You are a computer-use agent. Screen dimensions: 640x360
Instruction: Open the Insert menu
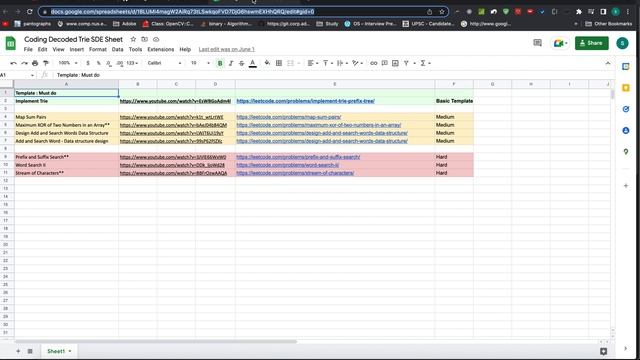coord(77,49)
